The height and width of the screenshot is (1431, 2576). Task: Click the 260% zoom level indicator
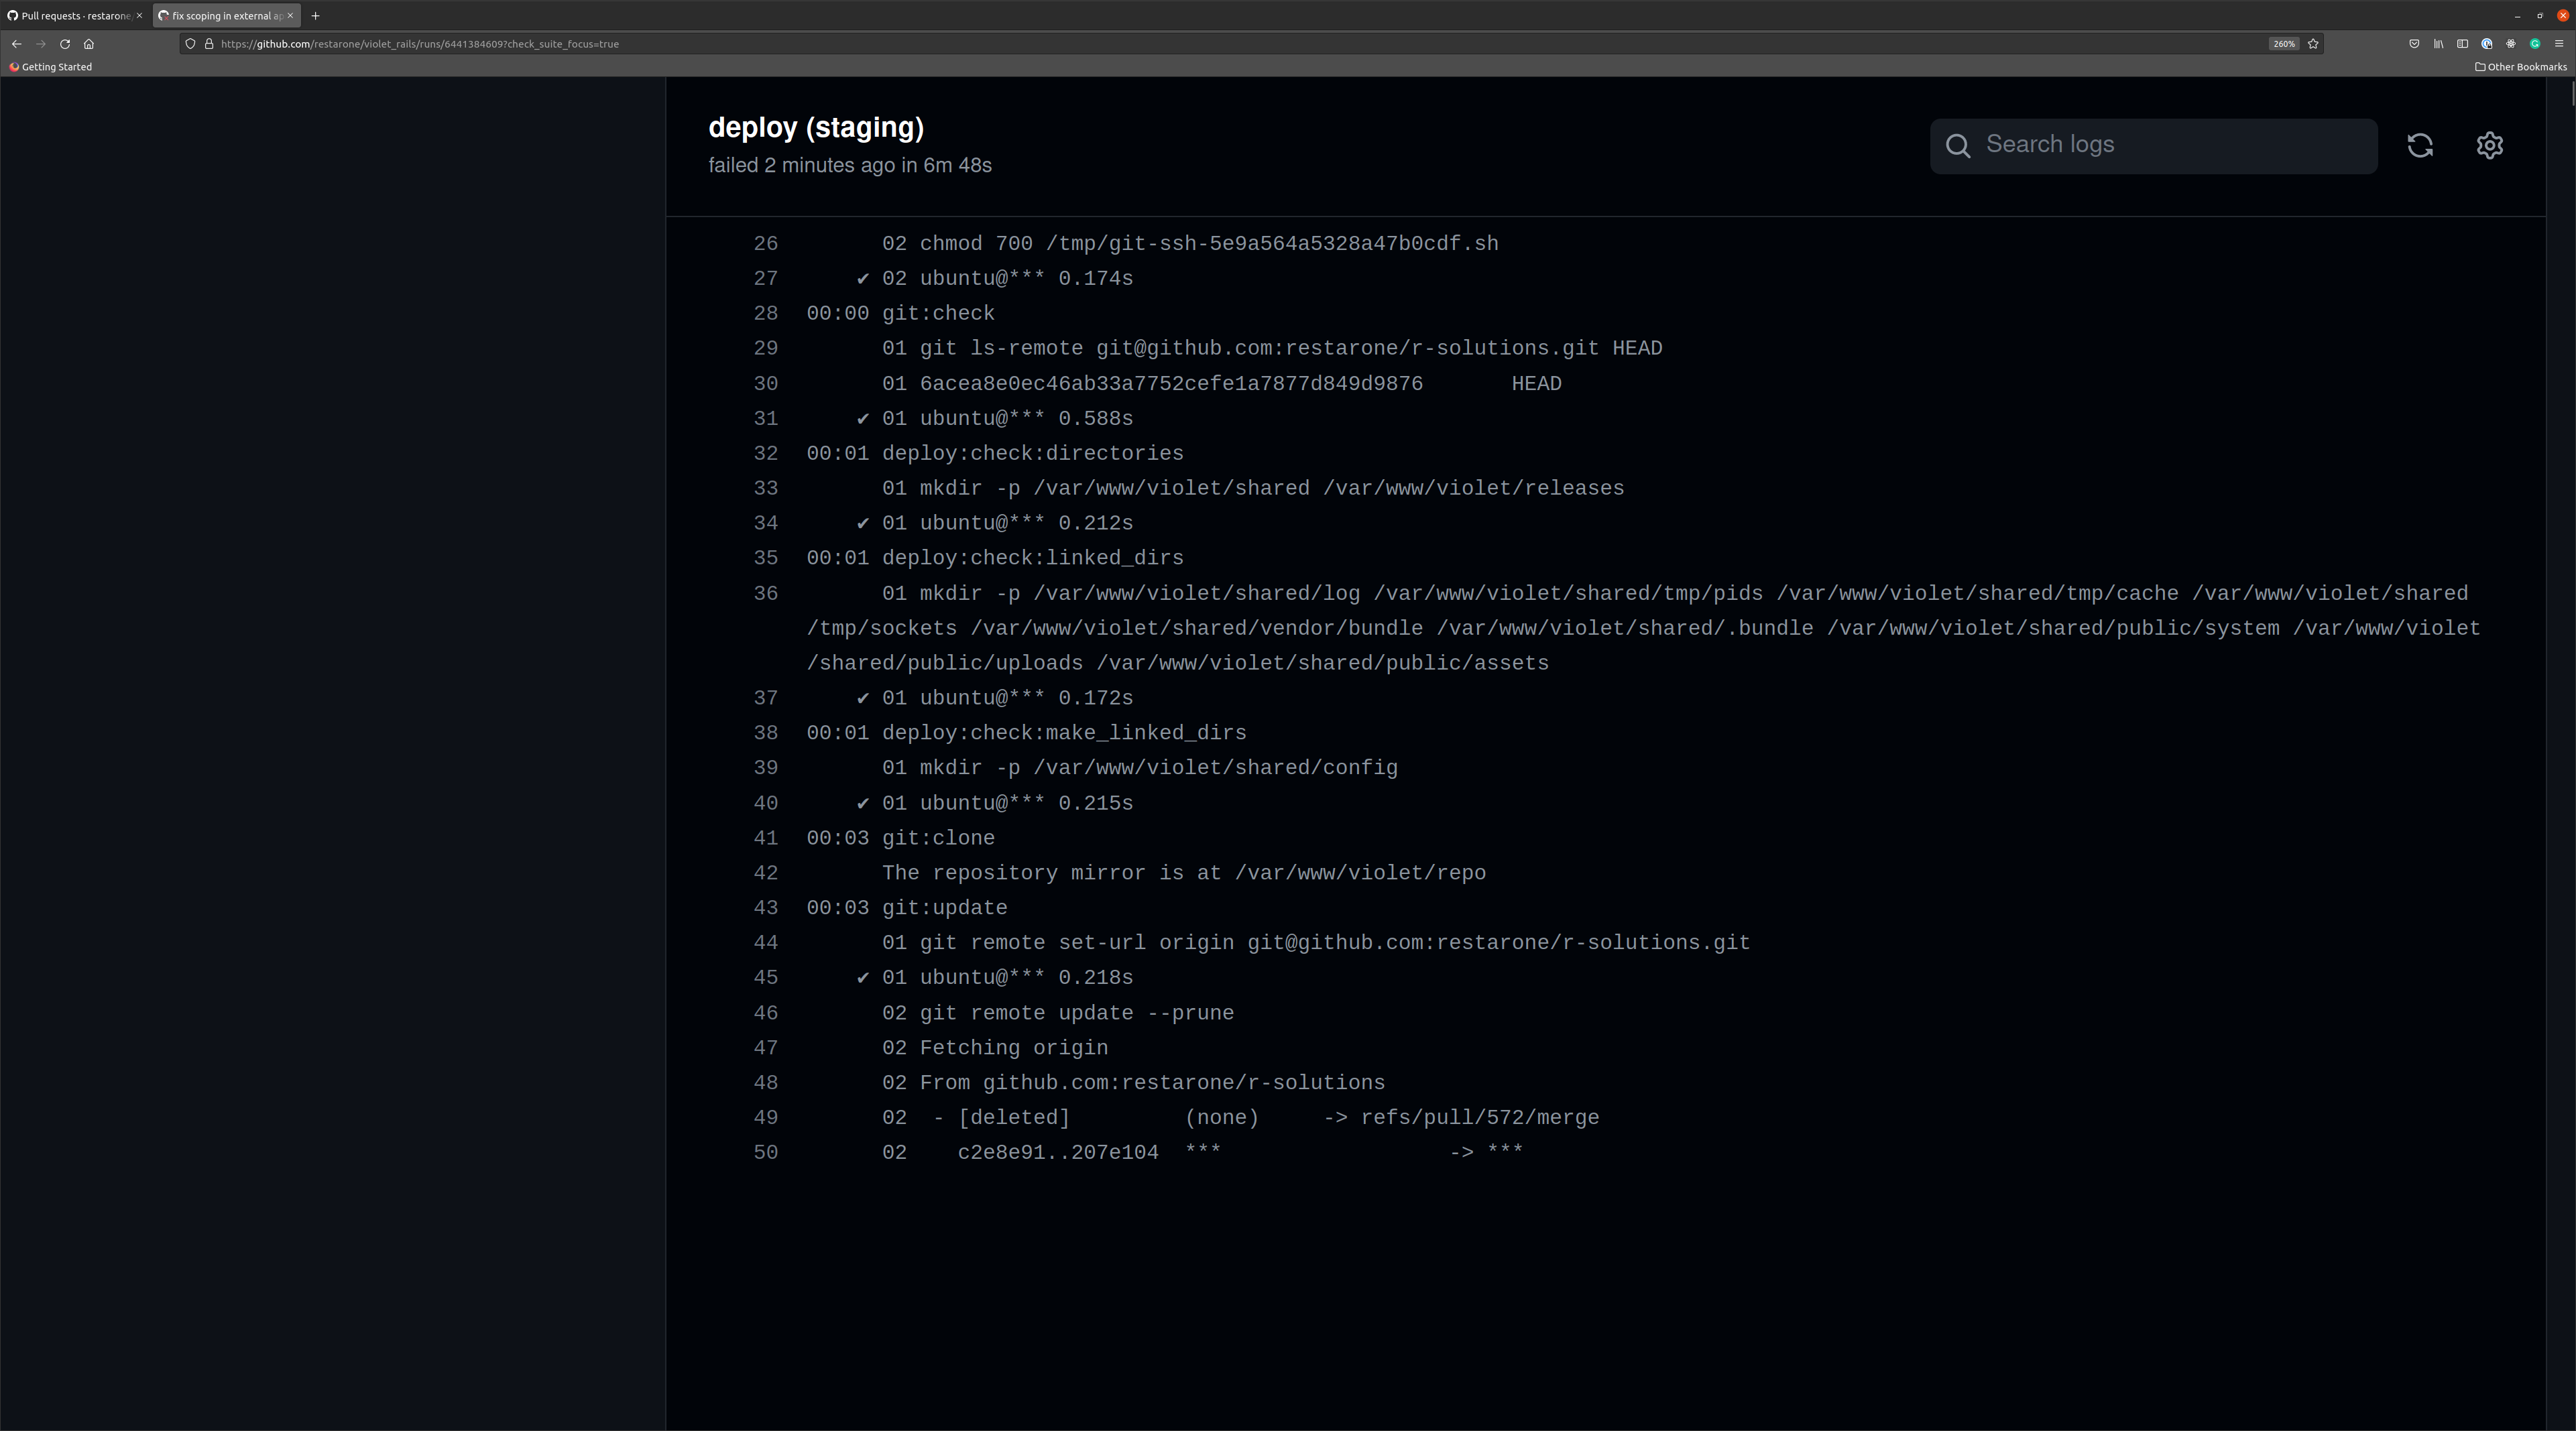pos(2284,44)
